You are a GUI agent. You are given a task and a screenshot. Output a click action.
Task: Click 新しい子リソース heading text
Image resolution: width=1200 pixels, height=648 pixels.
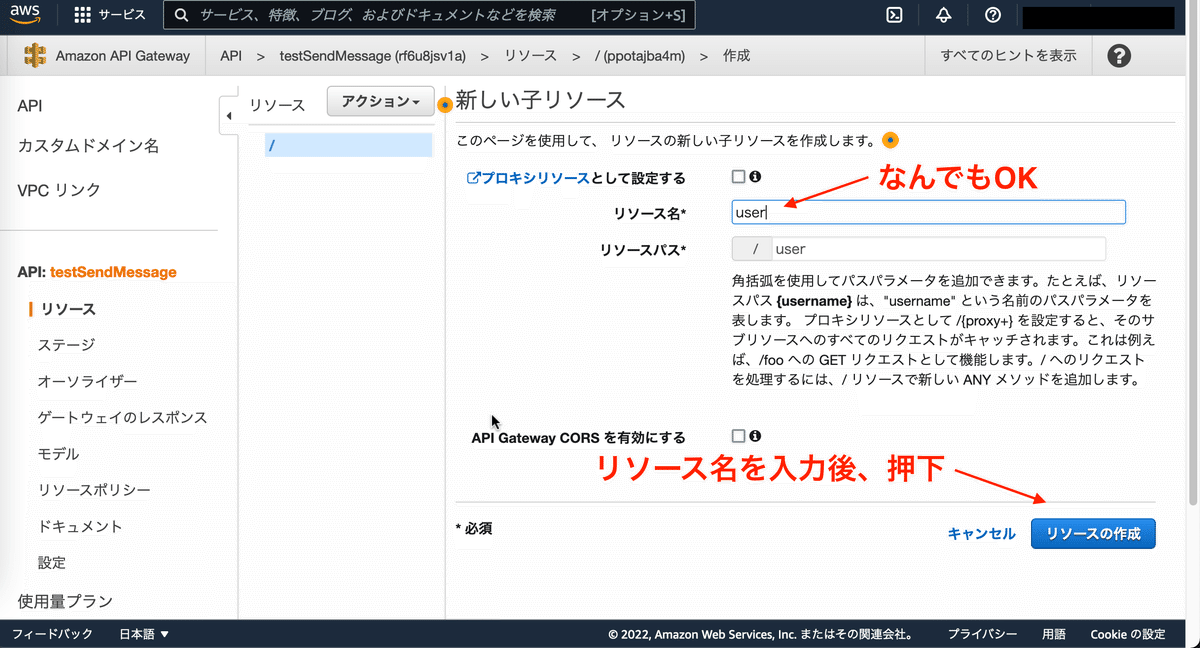(x=540, y=99)
